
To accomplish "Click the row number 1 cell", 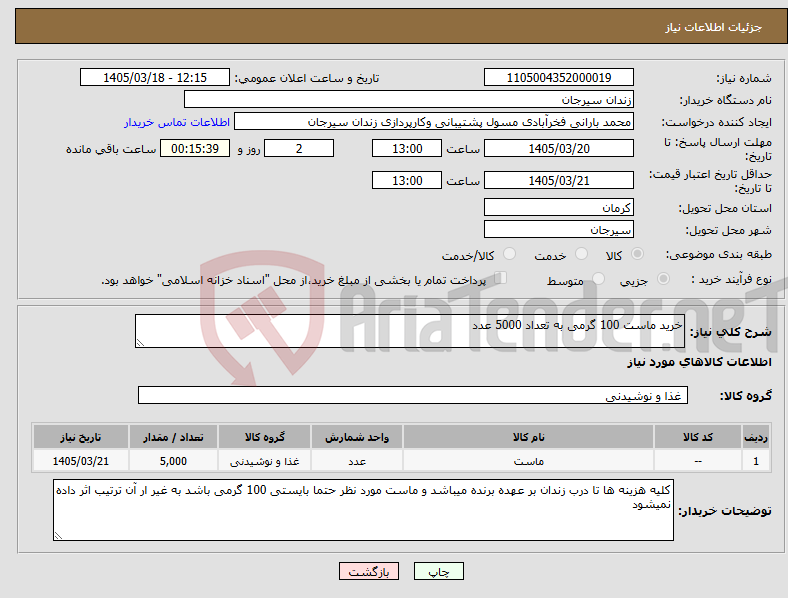I will click(x=756, y=461).
